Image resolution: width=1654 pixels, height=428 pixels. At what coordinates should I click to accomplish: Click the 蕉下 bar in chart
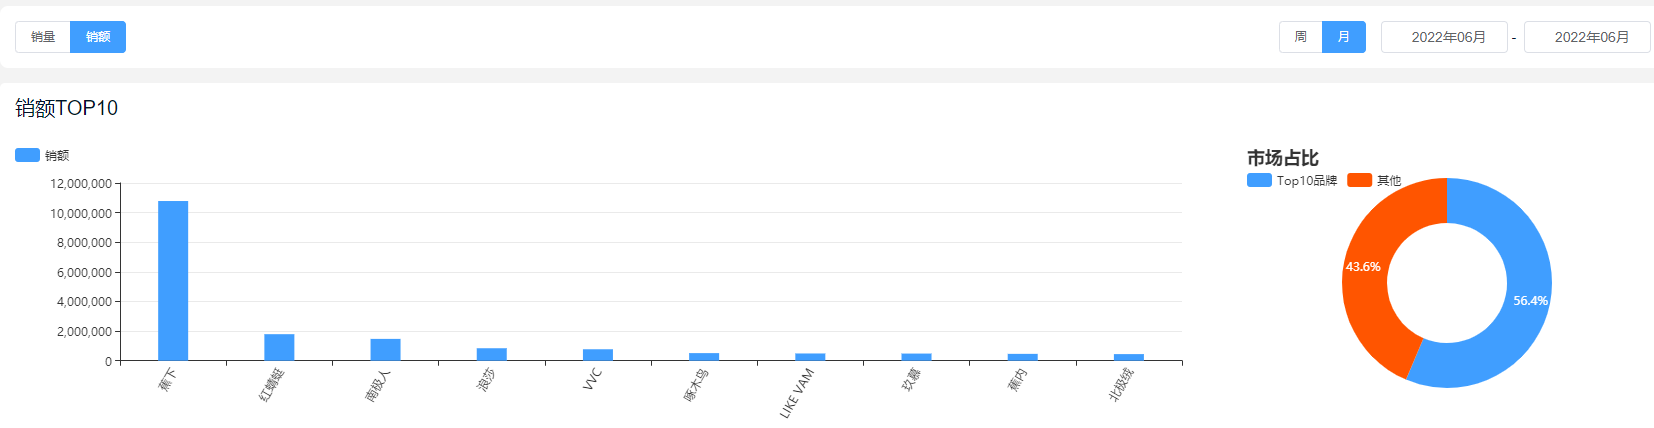coord(173,280)
